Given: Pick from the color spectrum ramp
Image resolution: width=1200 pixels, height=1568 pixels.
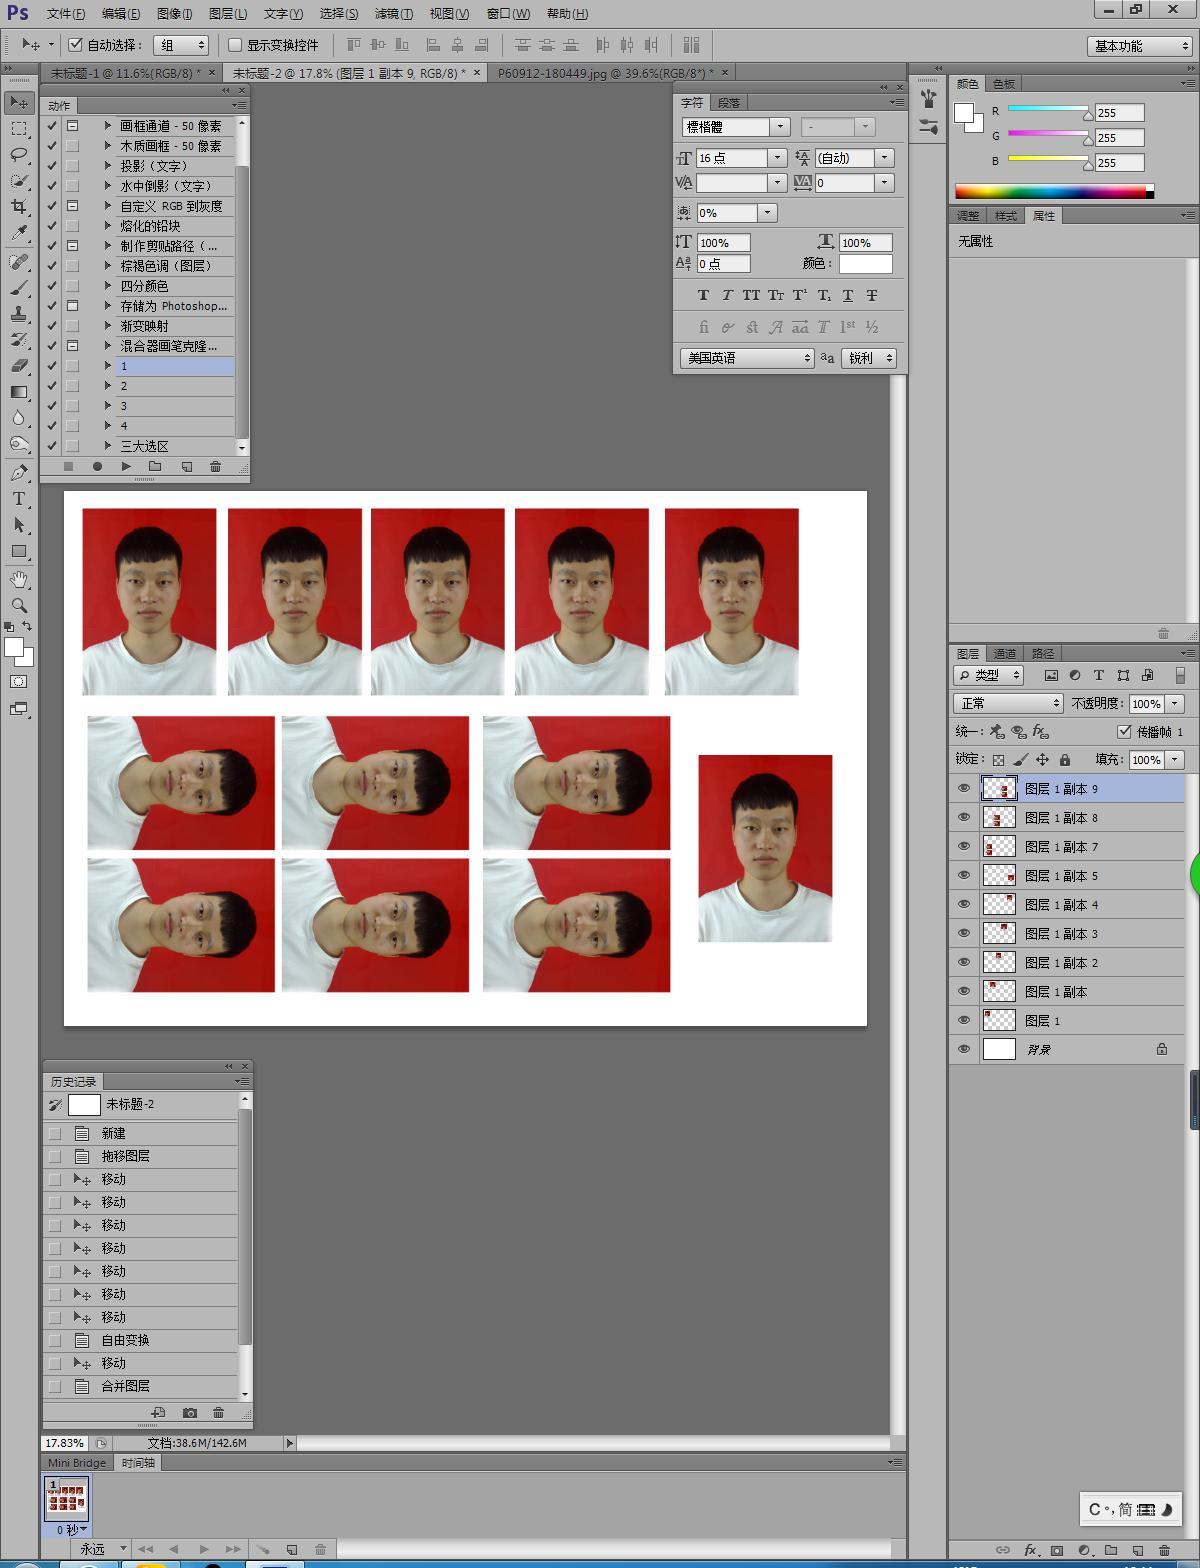Looking at the screenshot, I should 1053,191.
